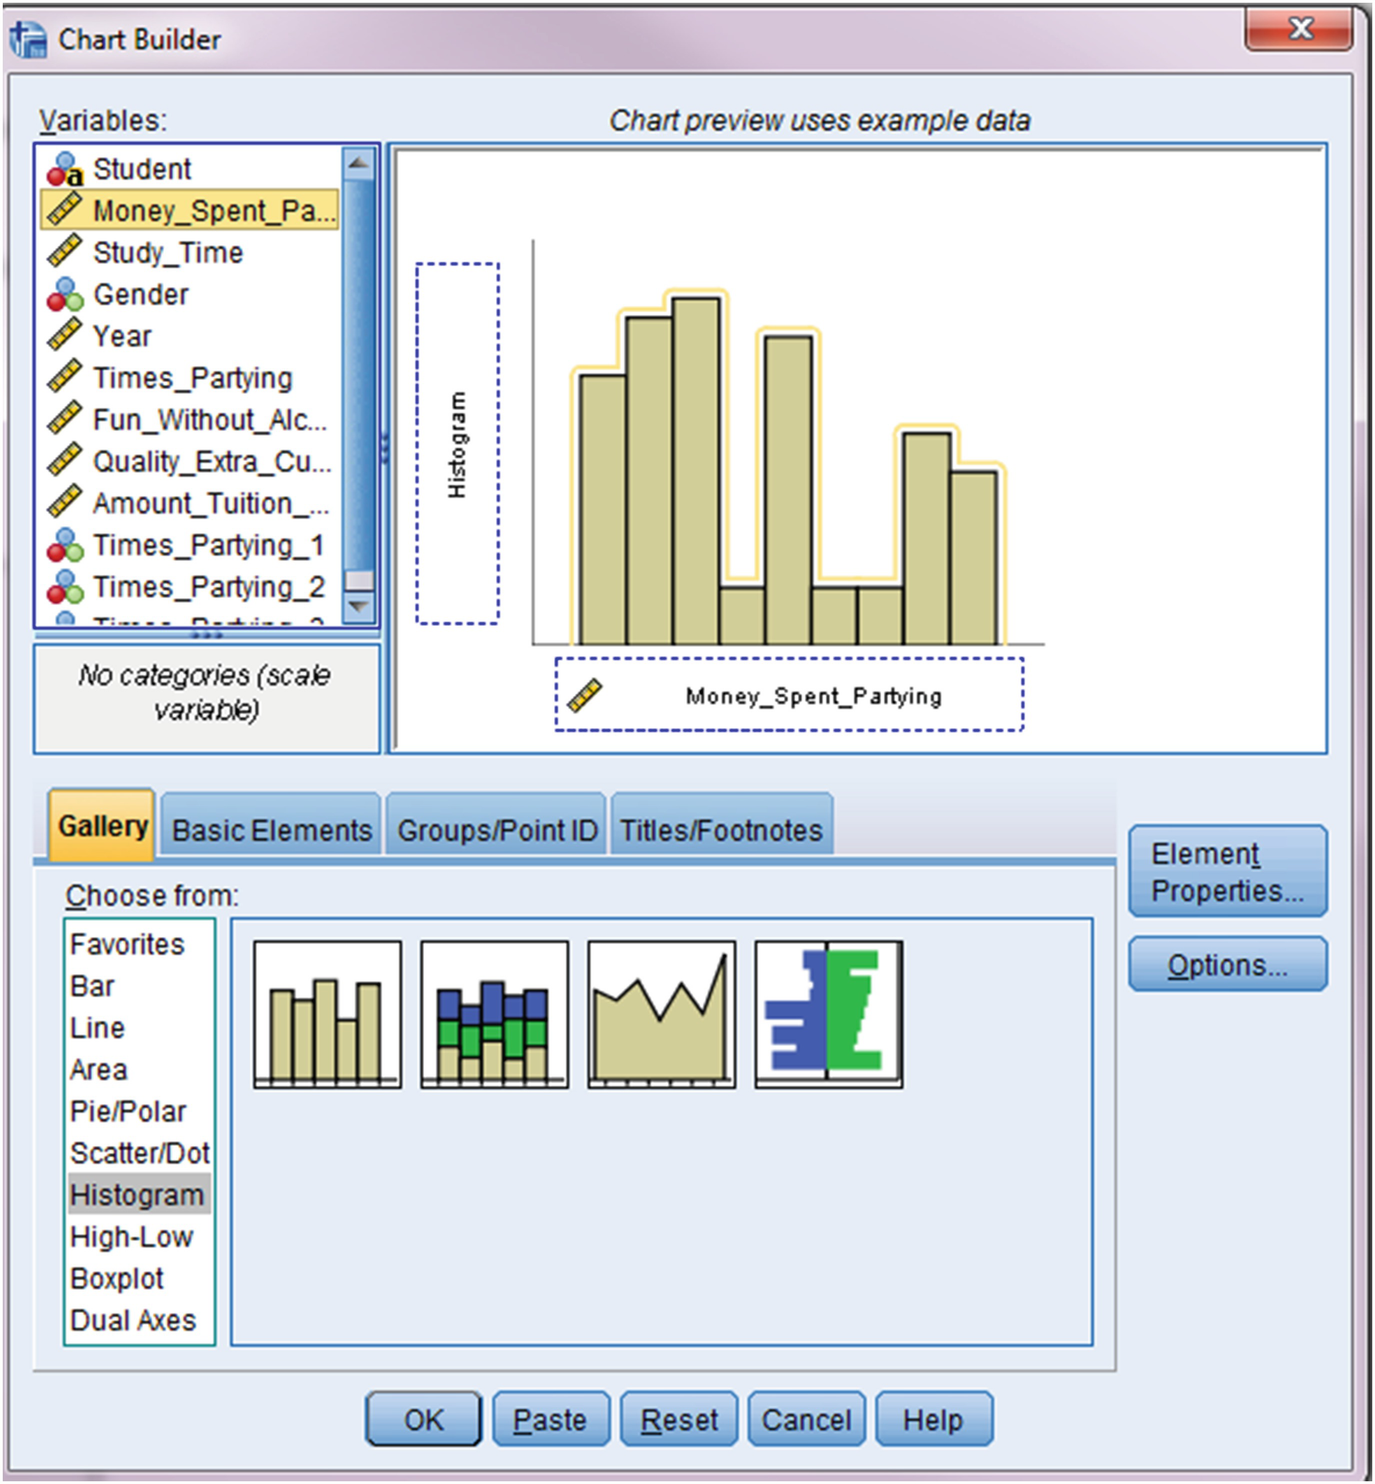Select the Study_Time variable name
The width and height of the screenshot is (1375, 1484).
click(x=168, y=252)
